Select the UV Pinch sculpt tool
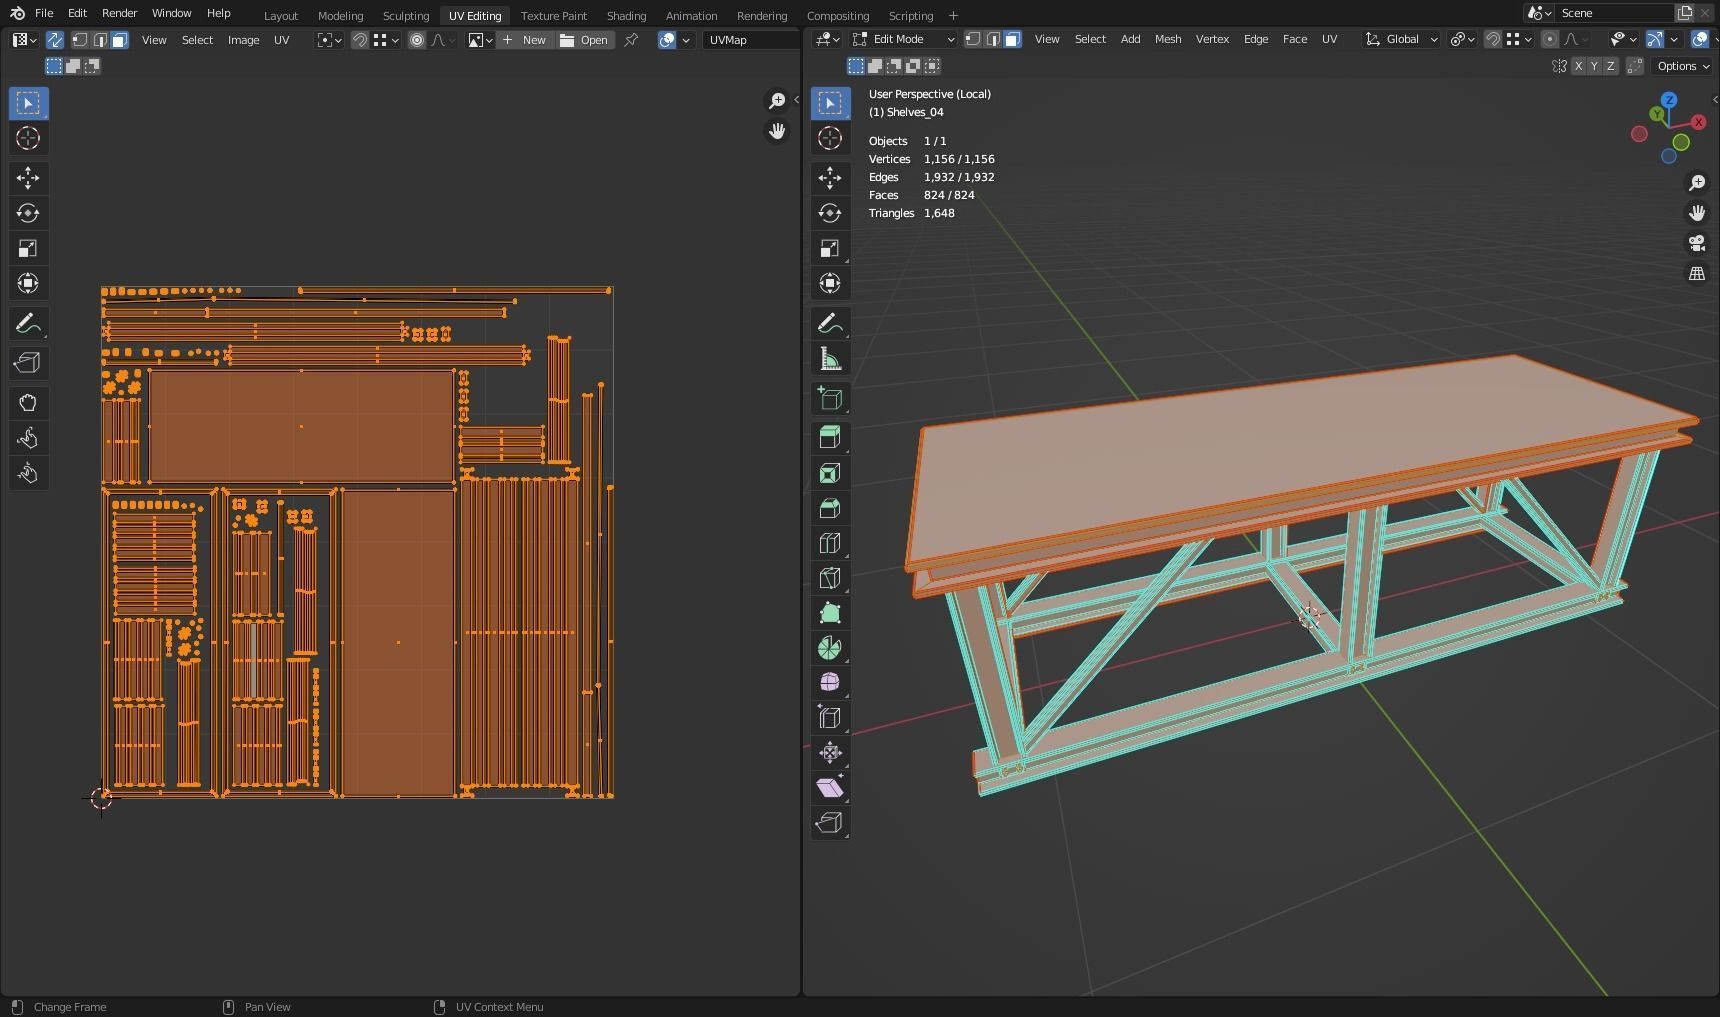Viewport: 1720px width, 1017px height. (28, 473)
